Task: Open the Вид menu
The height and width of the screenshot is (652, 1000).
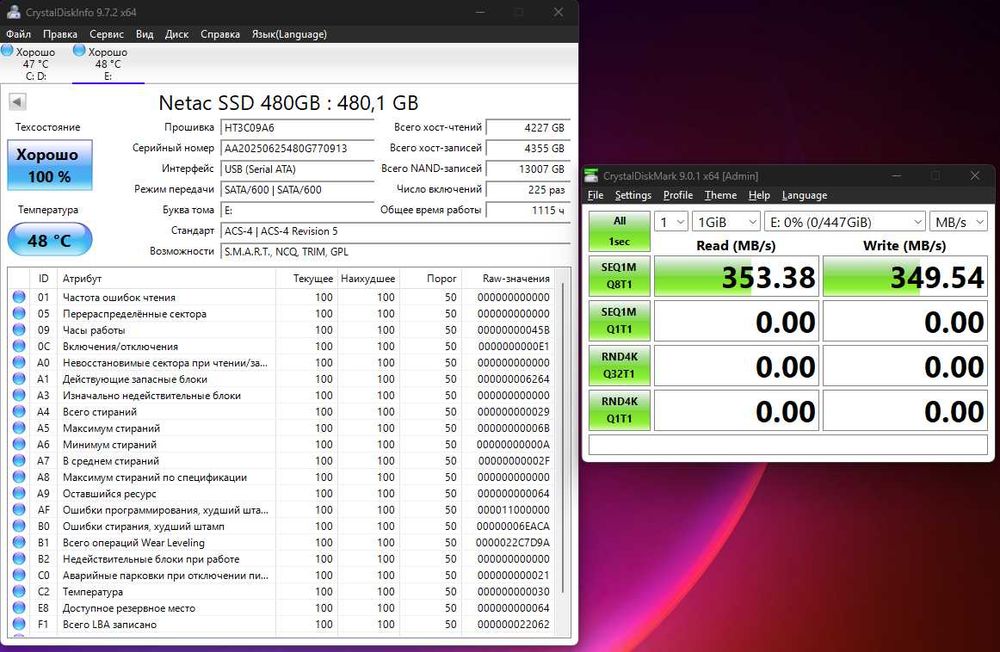Action: tap(145, 34)
